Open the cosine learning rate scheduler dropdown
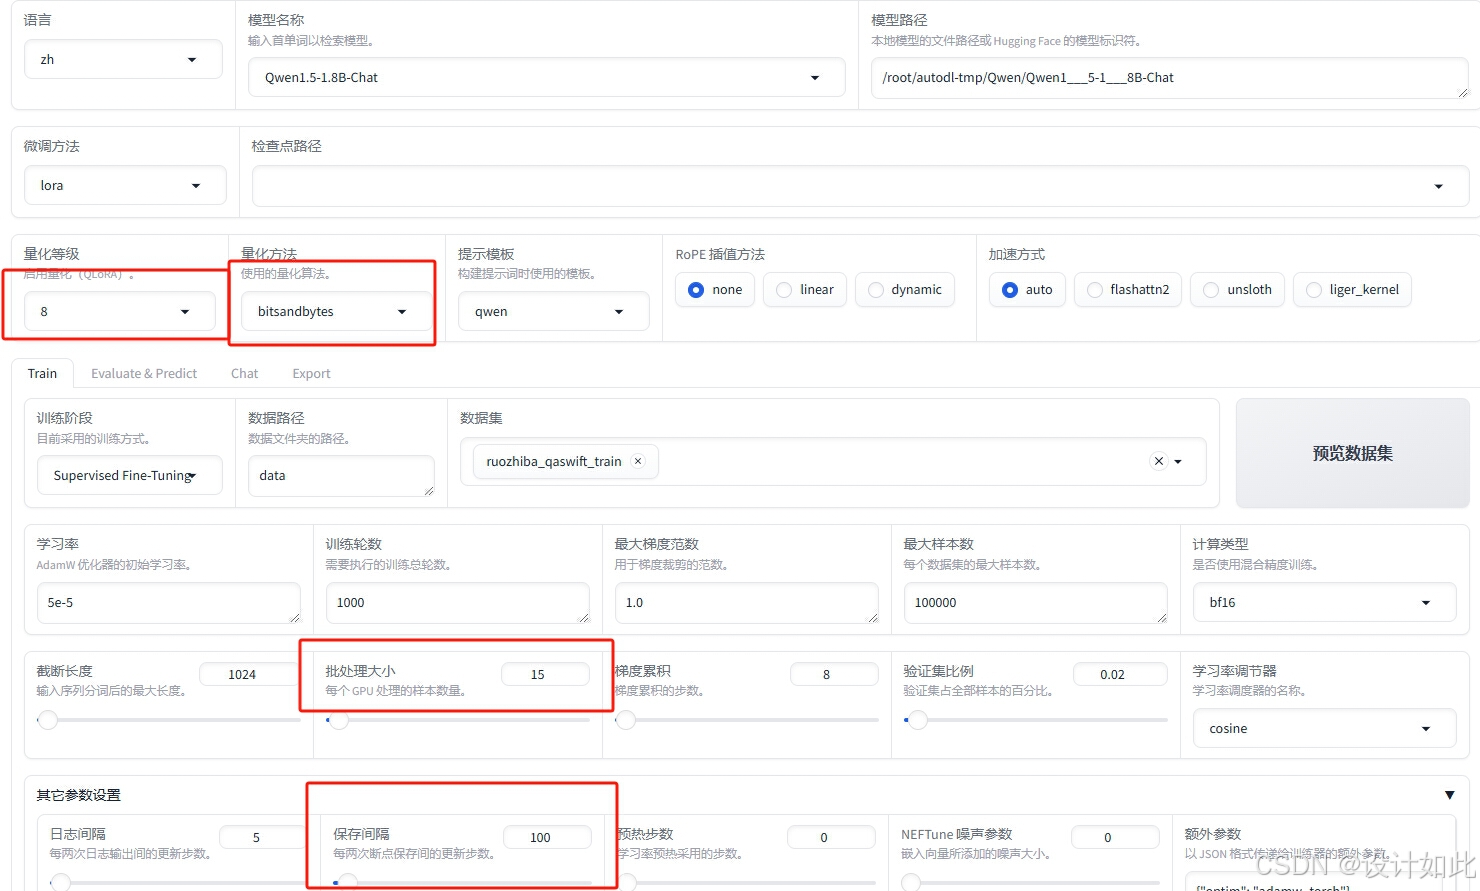This screenshot has width=1480, height=891. 1324,728
